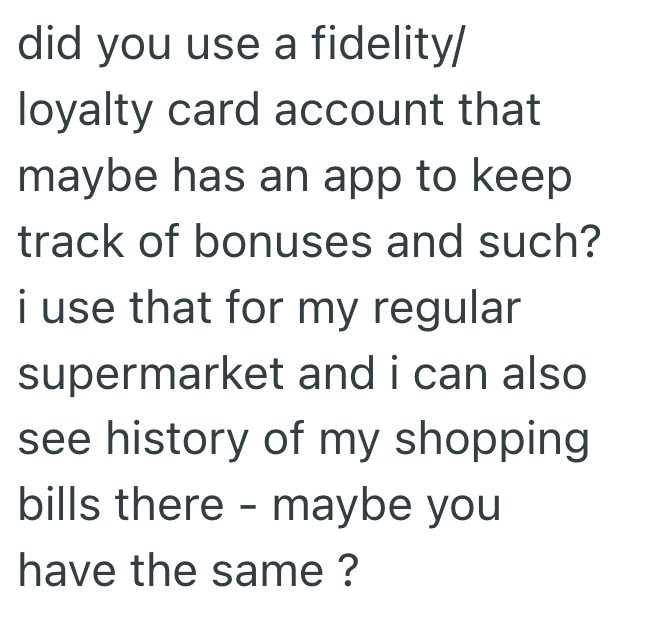652x620 pixels.
Task: Click the word "see" in the text
Action: coord(54,440)
